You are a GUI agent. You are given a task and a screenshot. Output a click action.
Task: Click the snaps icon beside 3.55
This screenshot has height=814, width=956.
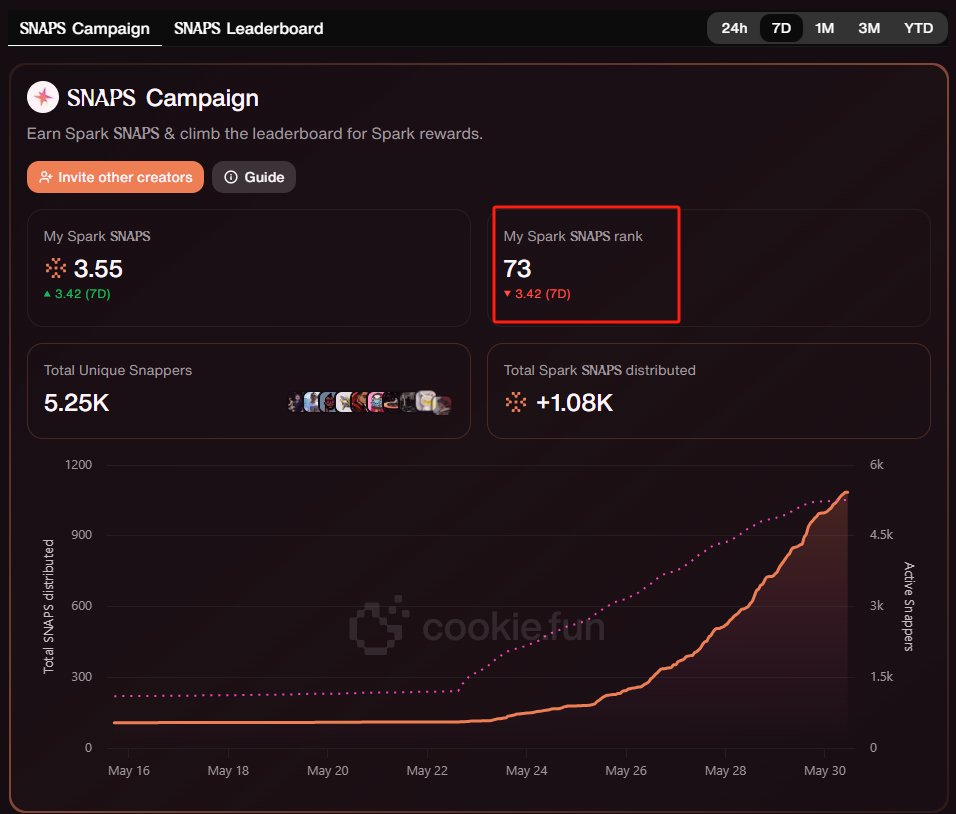[x=55, y=268]
